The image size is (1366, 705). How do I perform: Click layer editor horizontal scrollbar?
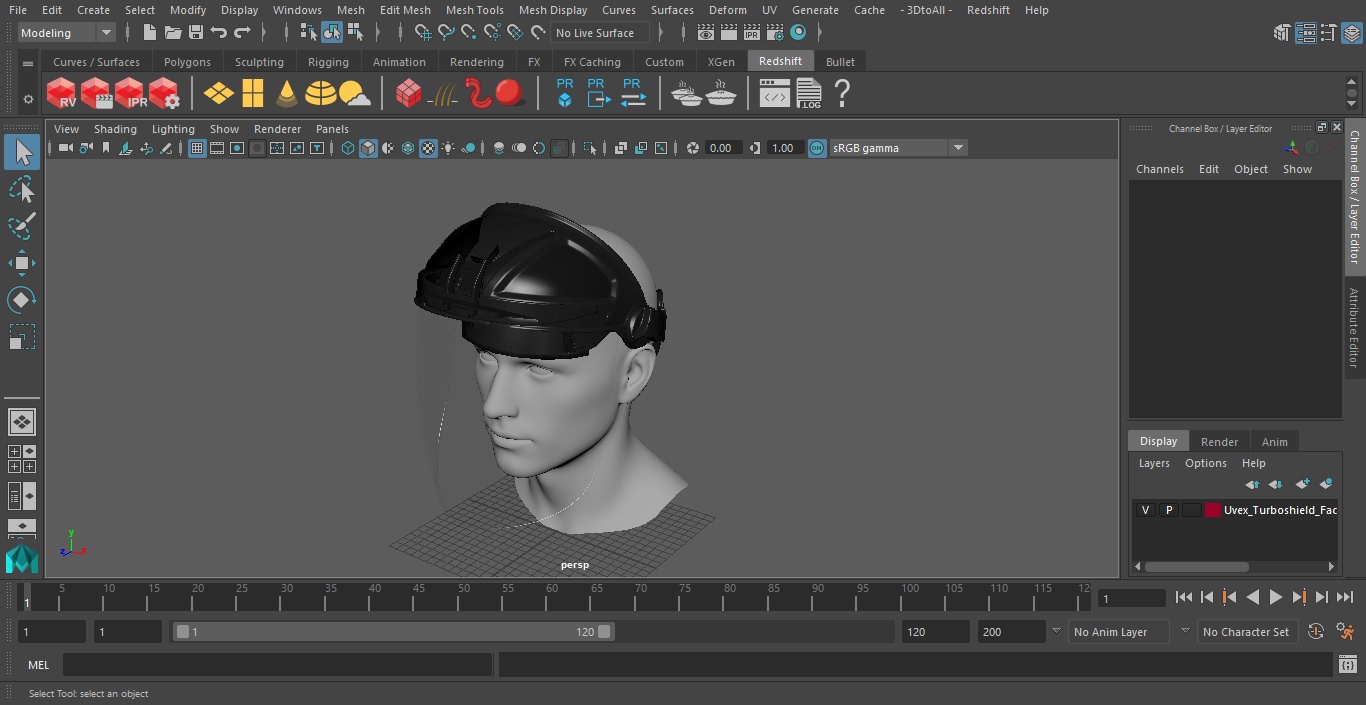click(x=1196, y=566)
